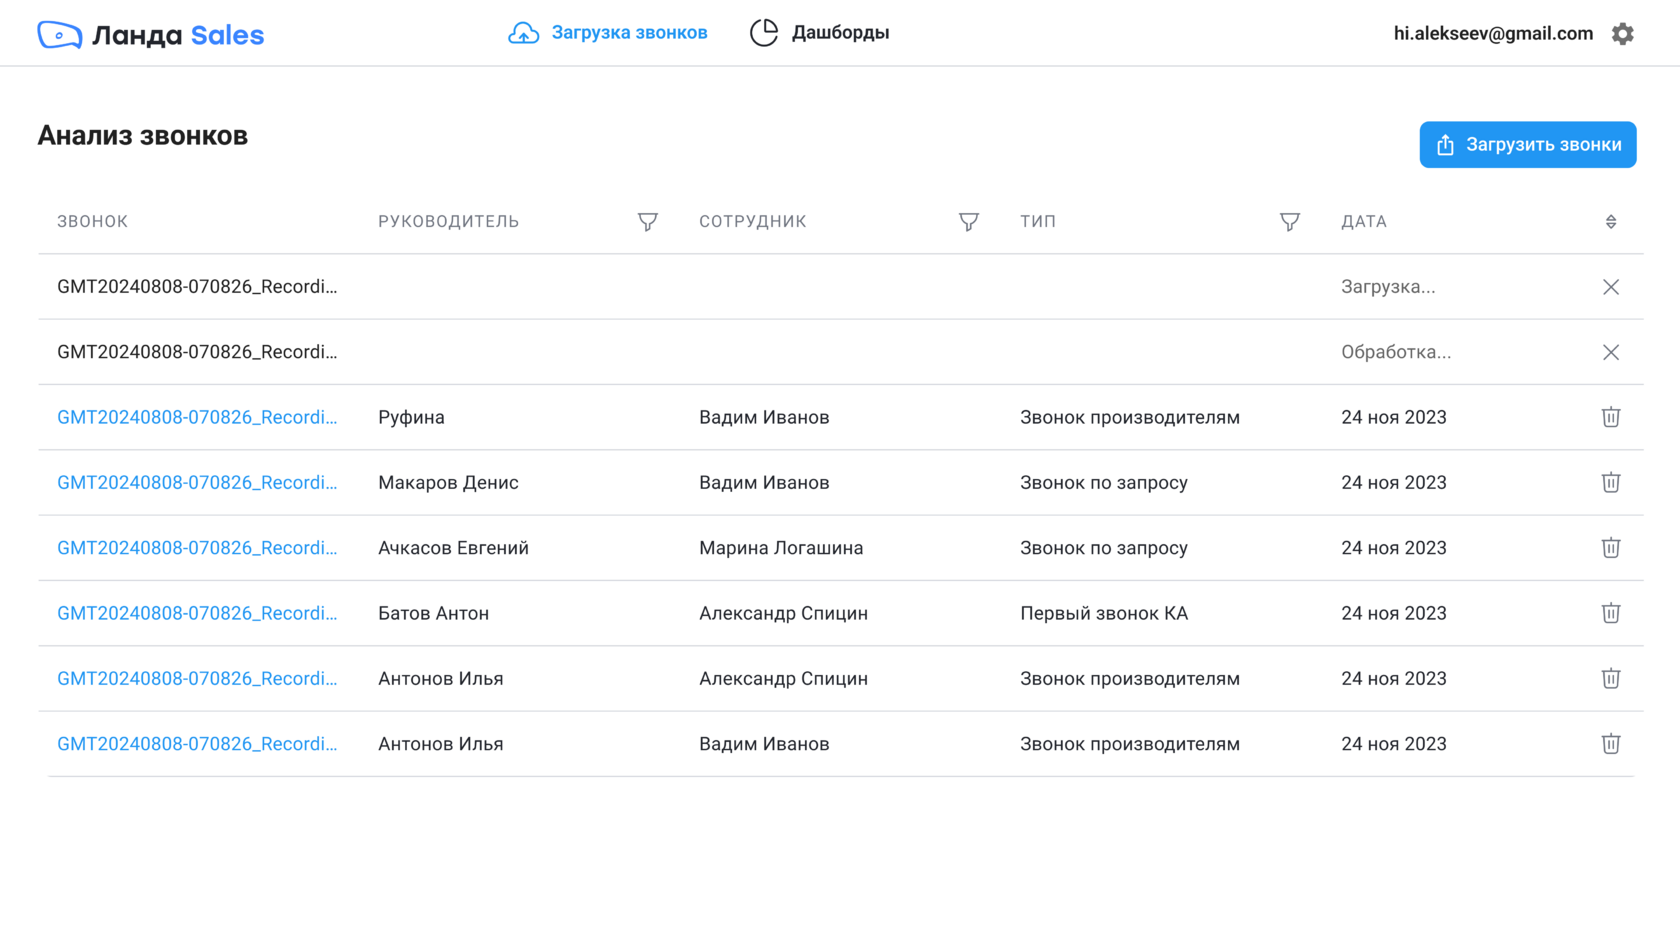Image resolution: width=1680 pixels, height=931 pixels.
Task: Delete the Макаров Денис call row
Action: click(x=1610, y=483)
